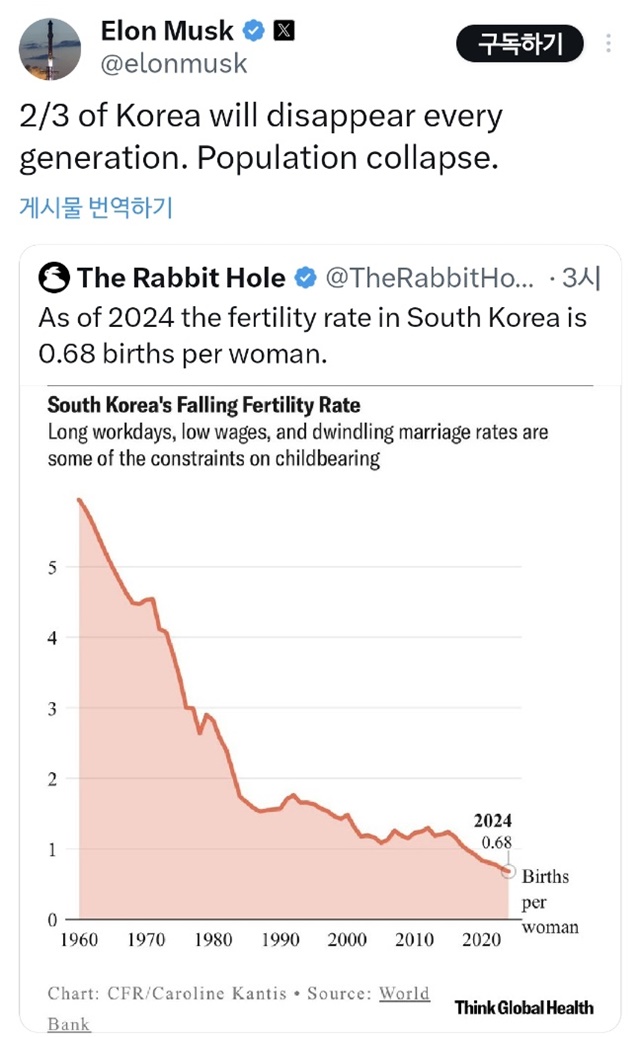This screenshot has height=1037, width=640.
Task: Open The Rabbit Hole account name
Action: click(181, 277)
